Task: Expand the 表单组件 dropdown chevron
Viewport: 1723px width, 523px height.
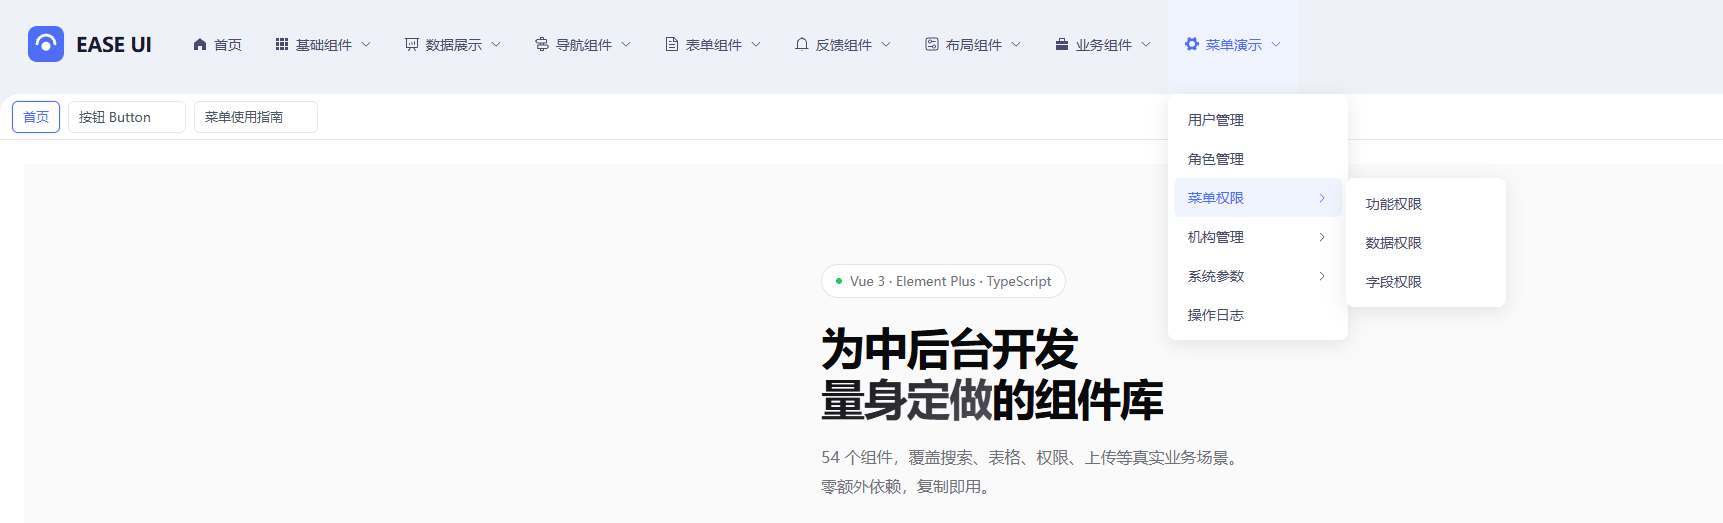Action: (756, 44)
